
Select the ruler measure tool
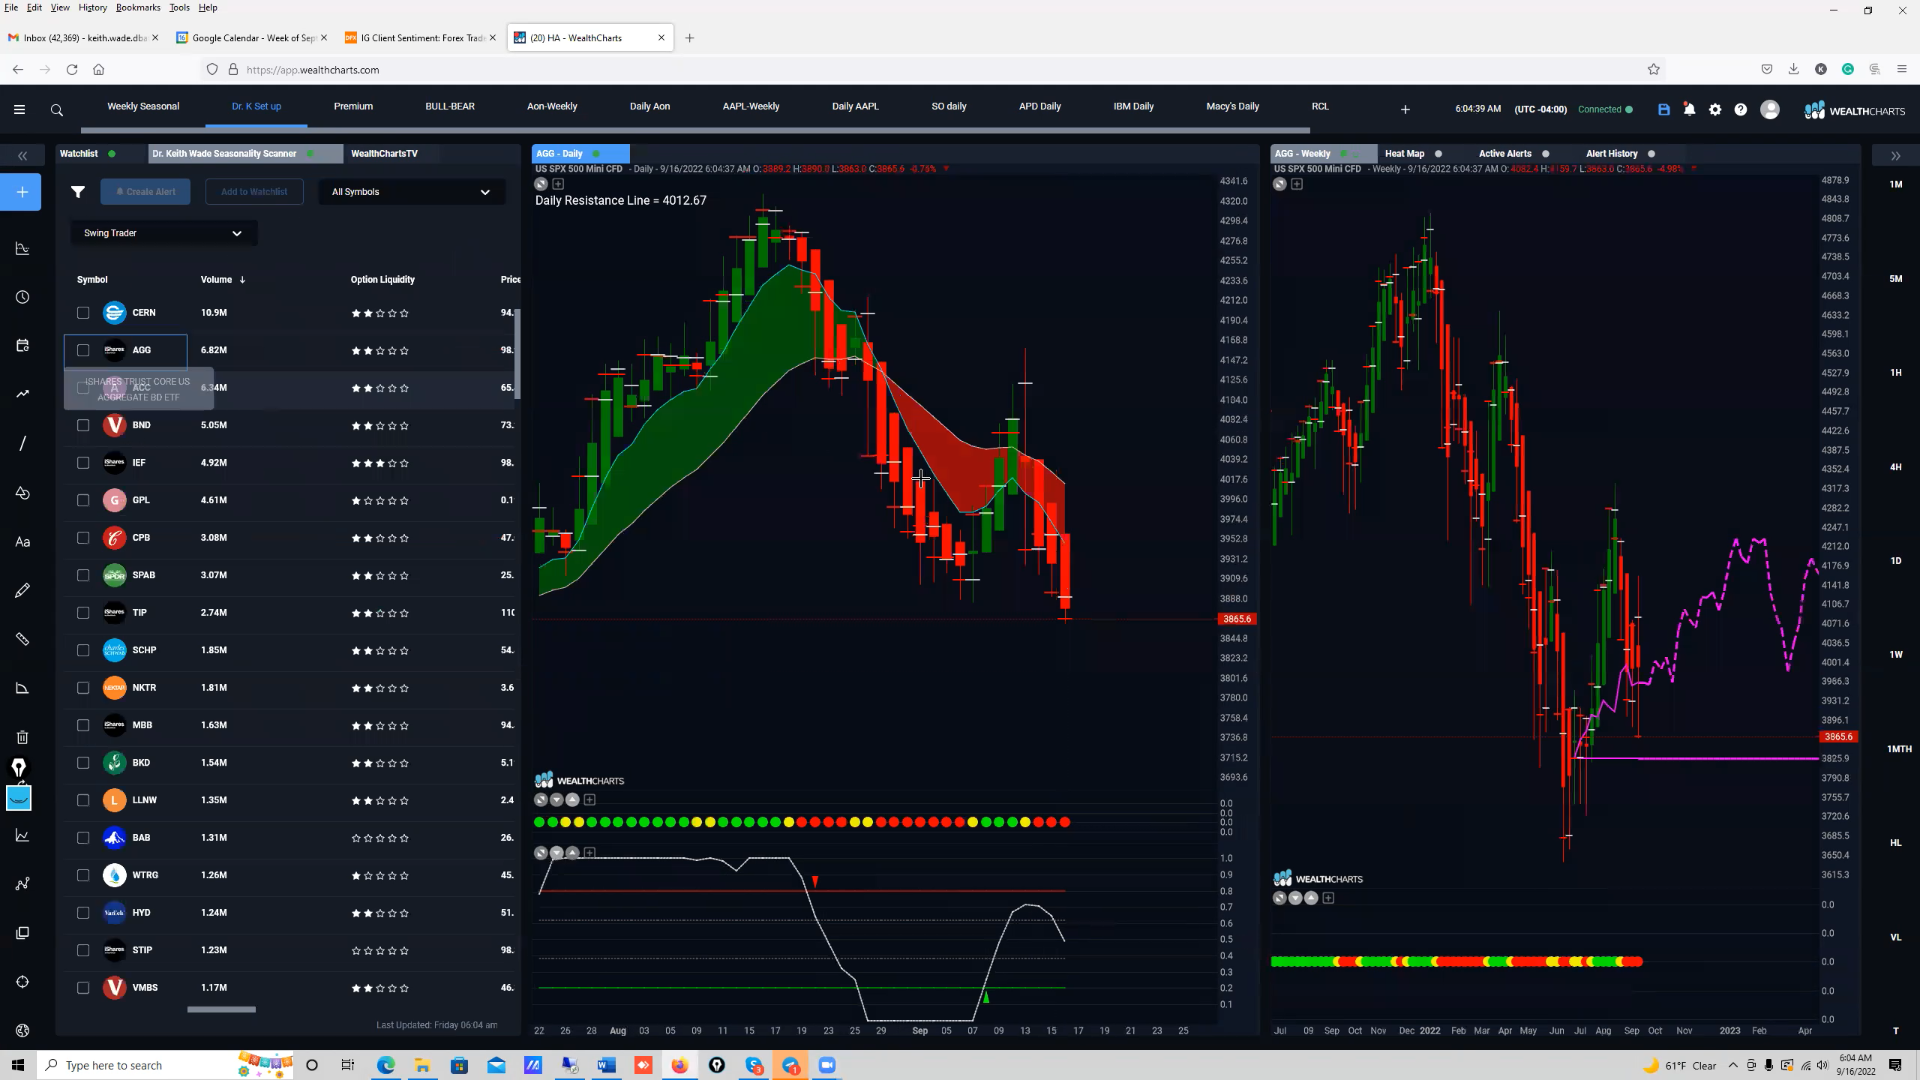(x=22, y=639)
